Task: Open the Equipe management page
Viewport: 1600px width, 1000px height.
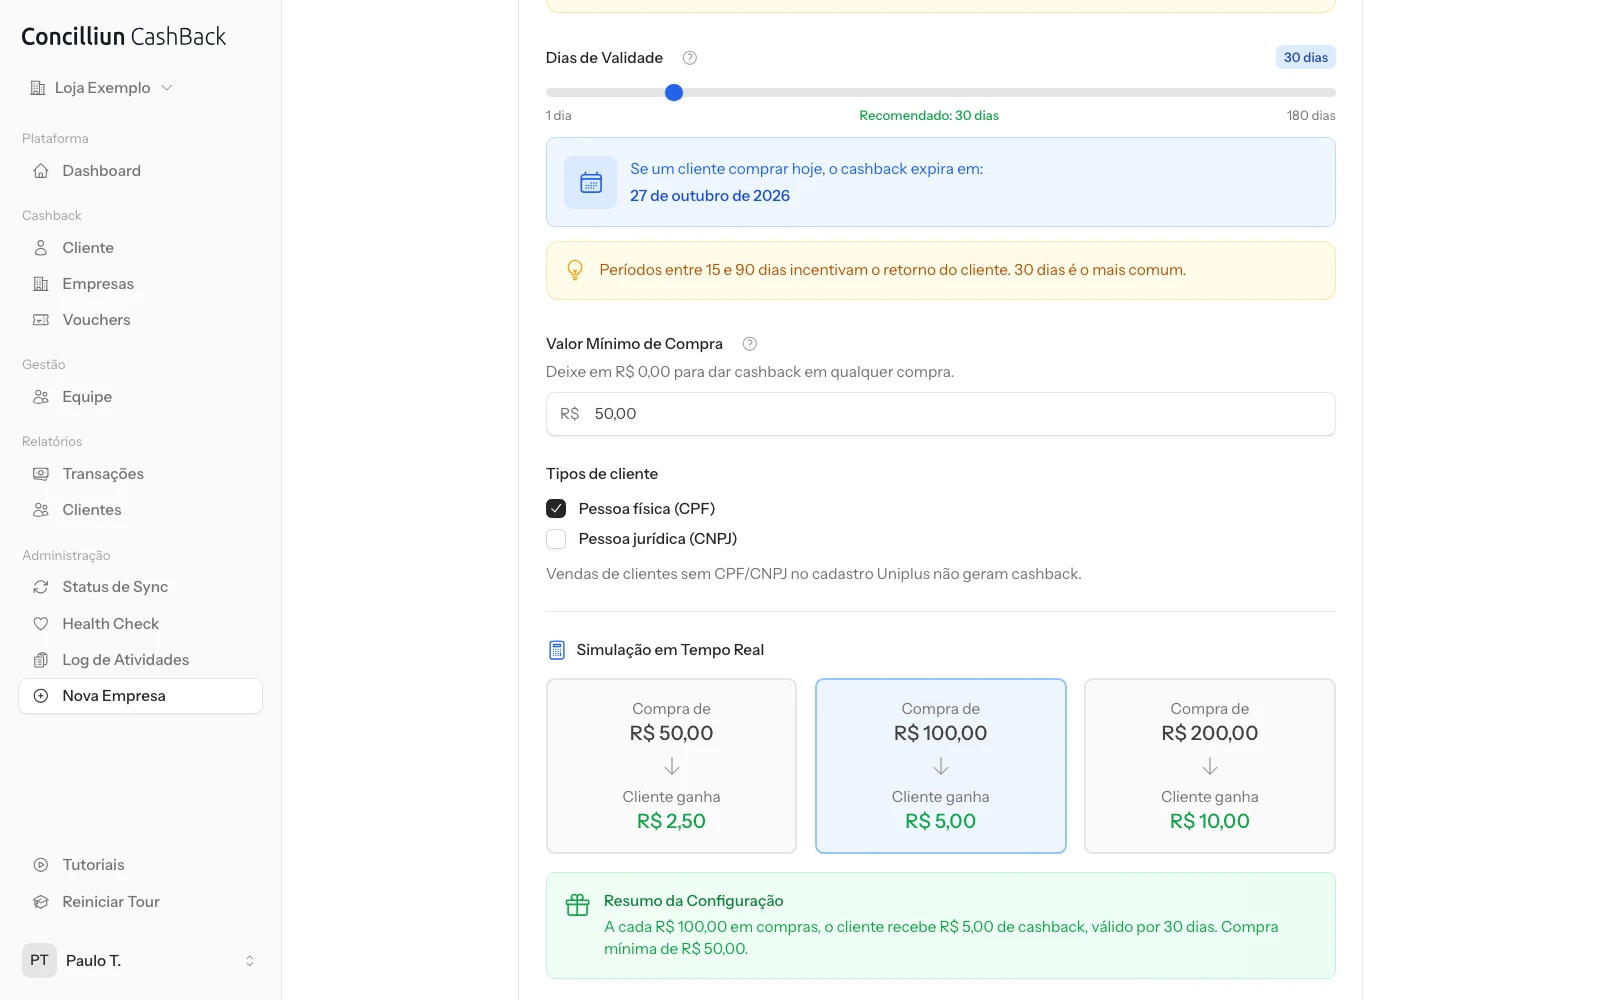Action: click(x=140, y=397)
